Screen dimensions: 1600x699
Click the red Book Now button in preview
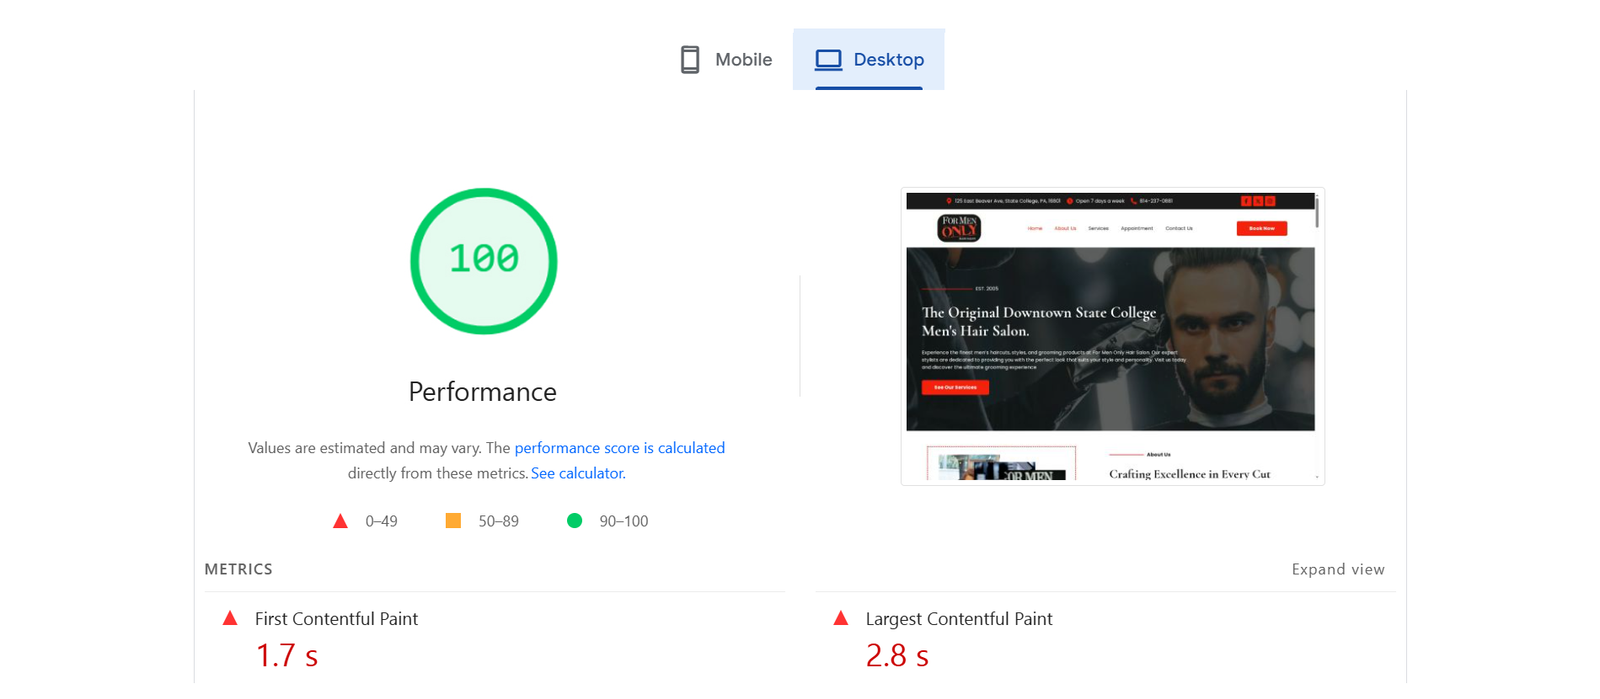click(x=1261, y=229)
